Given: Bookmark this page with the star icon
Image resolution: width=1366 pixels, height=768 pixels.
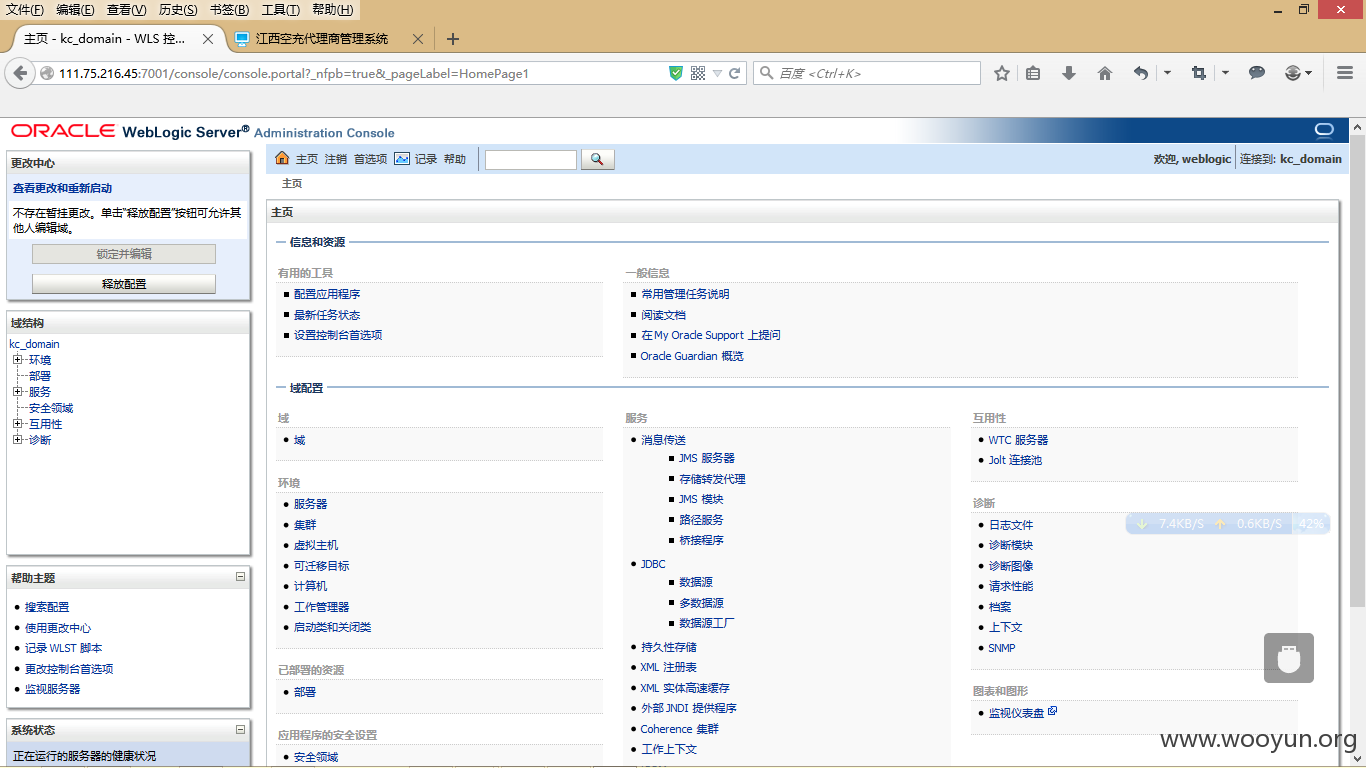Looking at the screenshot, I should pyautogui.click(x=1002, y=73).
